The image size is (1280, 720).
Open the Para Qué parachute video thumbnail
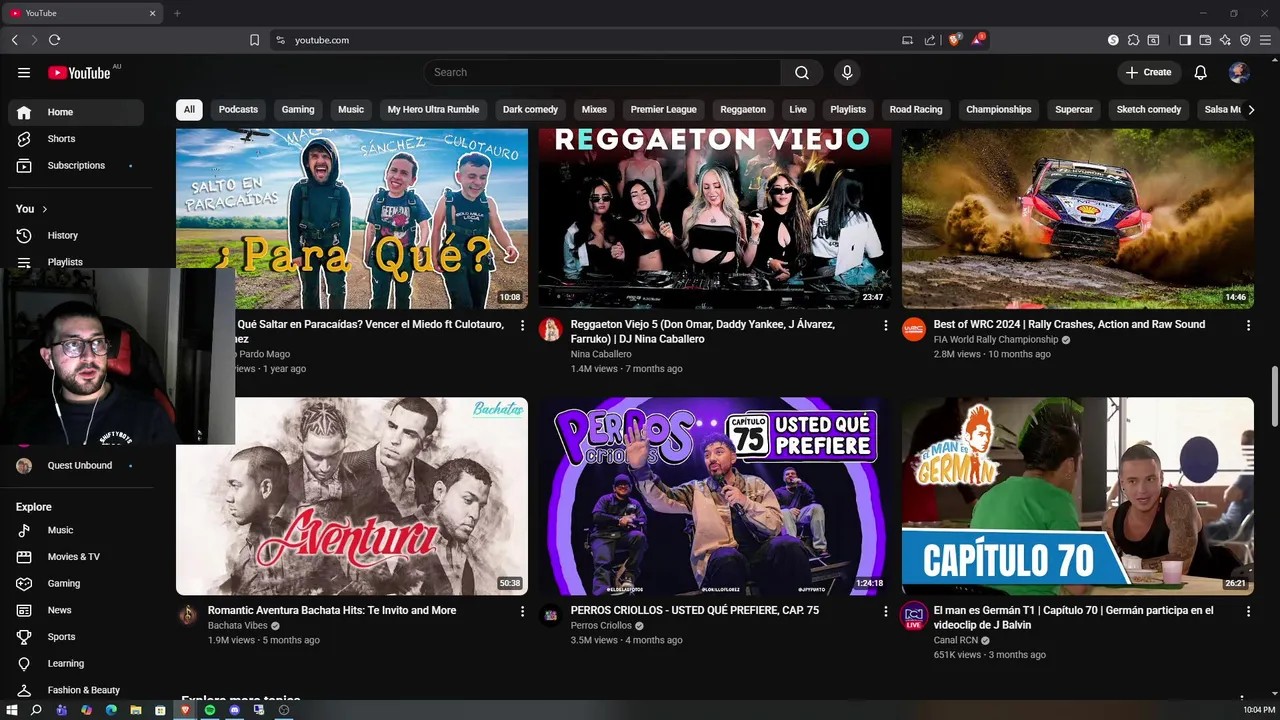pos(352,219)
